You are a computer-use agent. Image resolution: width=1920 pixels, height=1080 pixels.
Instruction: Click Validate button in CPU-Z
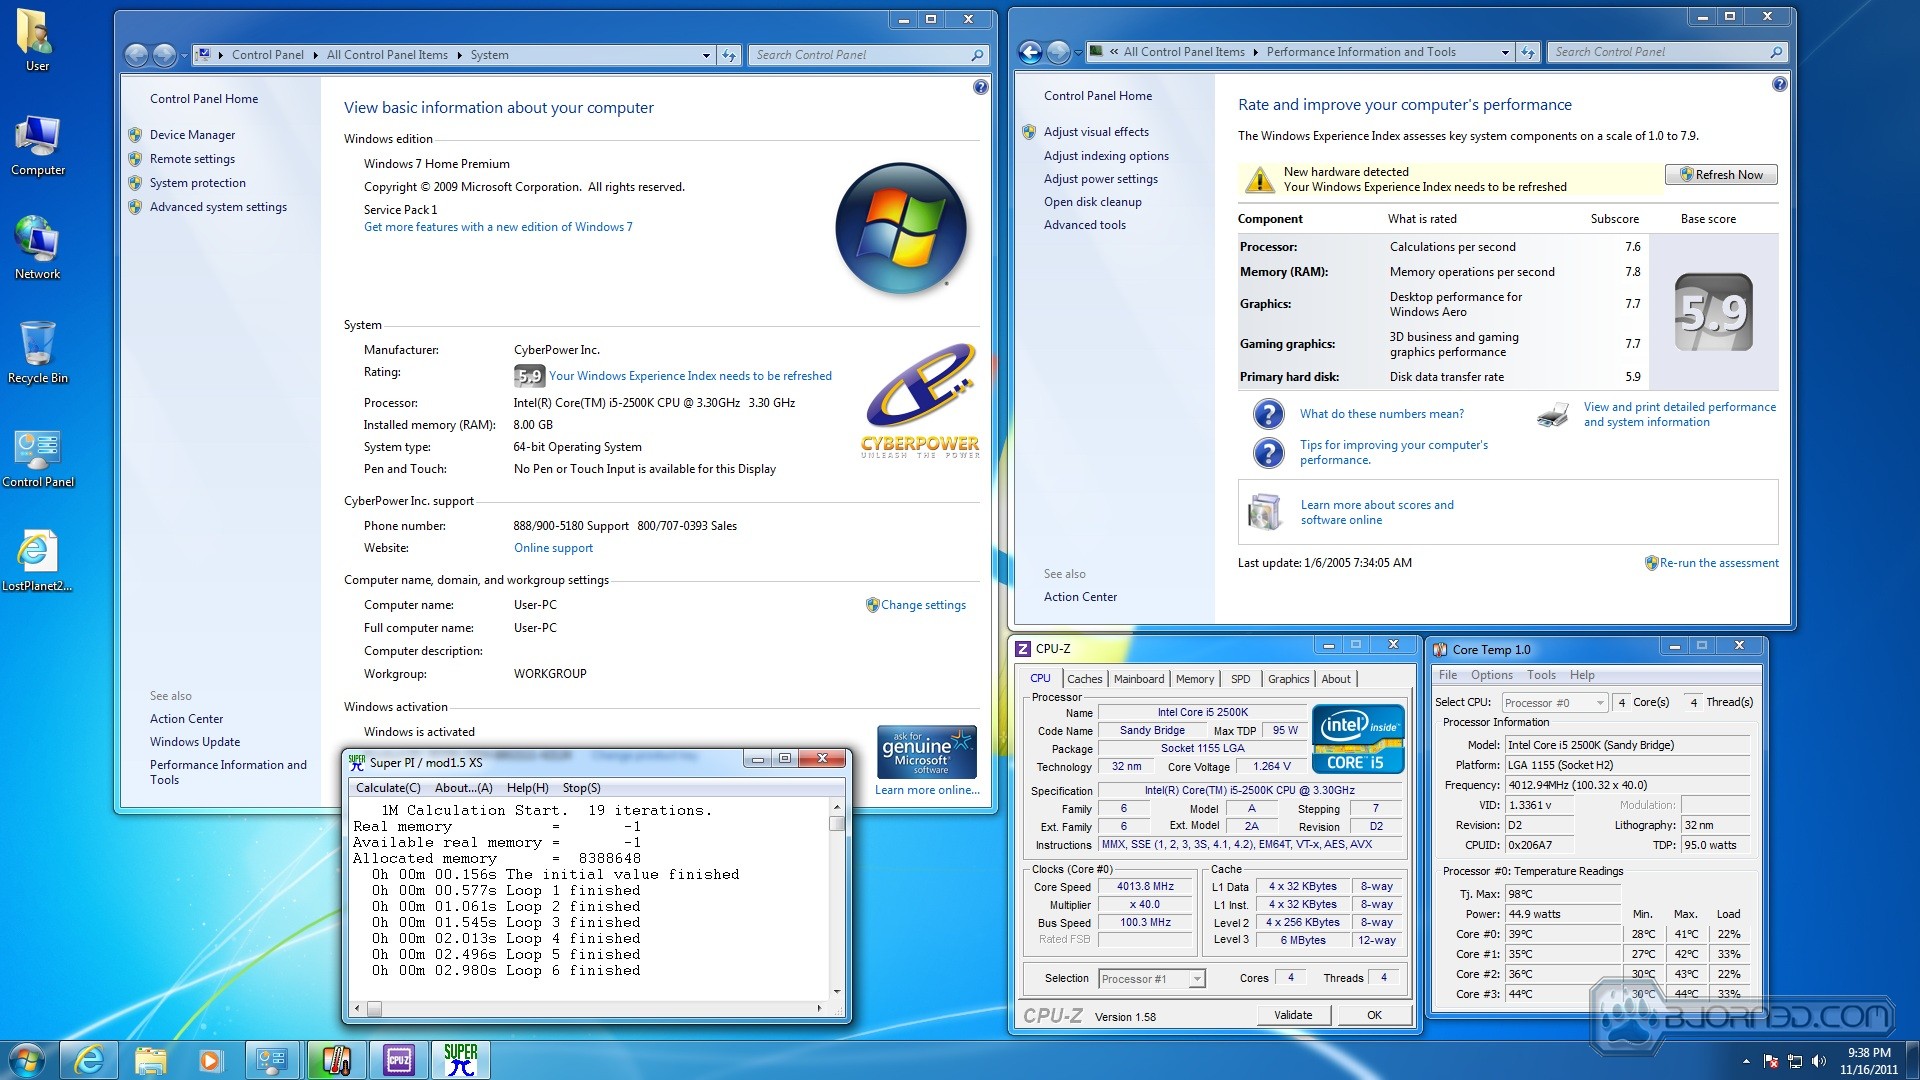click(x=1293, y=1015)
